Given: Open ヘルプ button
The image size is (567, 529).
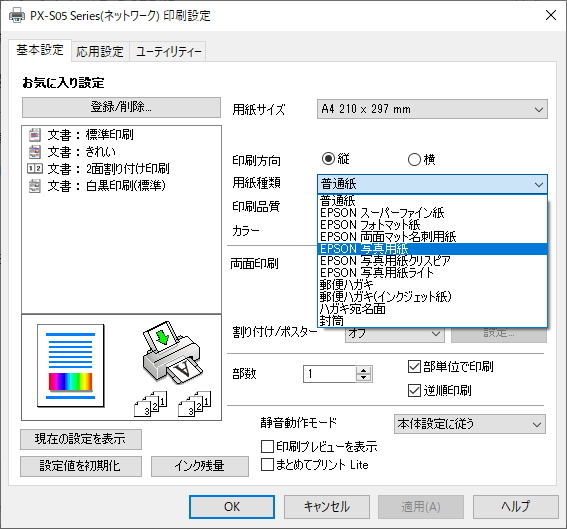Looking at the screenshot, I should (516, 507).
